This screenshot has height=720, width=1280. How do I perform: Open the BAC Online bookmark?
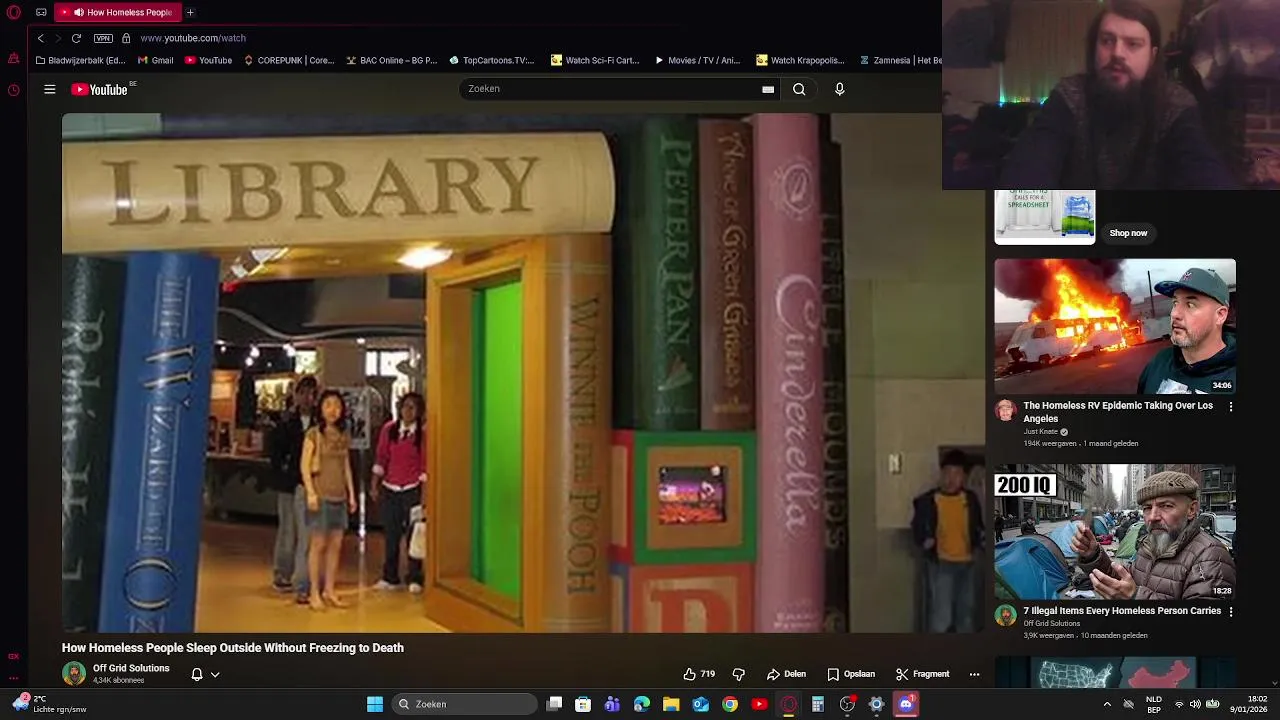[391, 60]
